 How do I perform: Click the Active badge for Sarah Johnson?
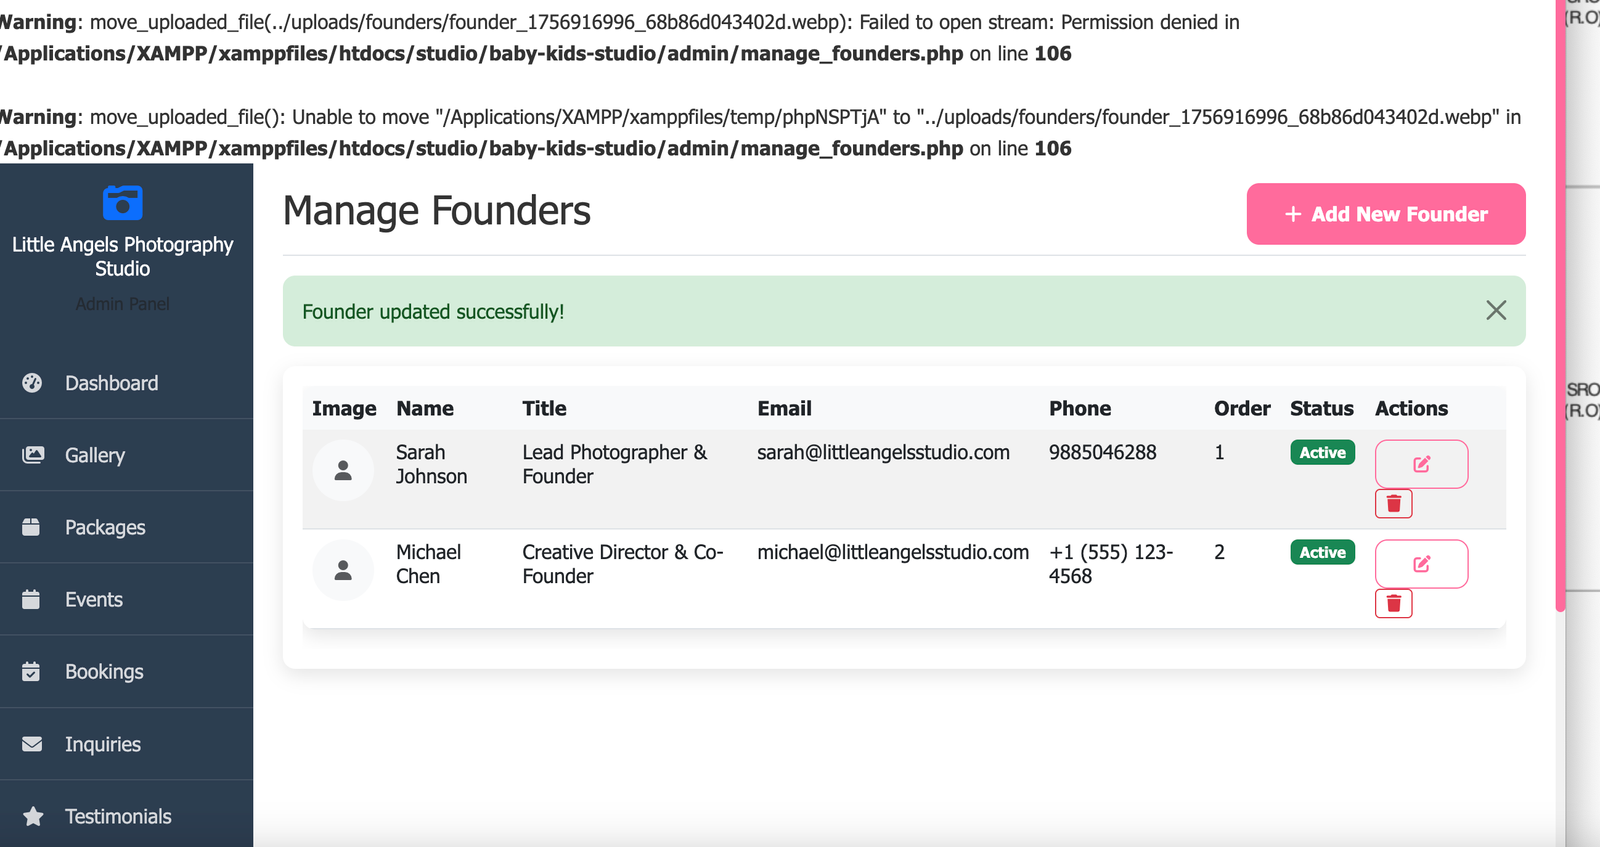(x=1322, y=453)
